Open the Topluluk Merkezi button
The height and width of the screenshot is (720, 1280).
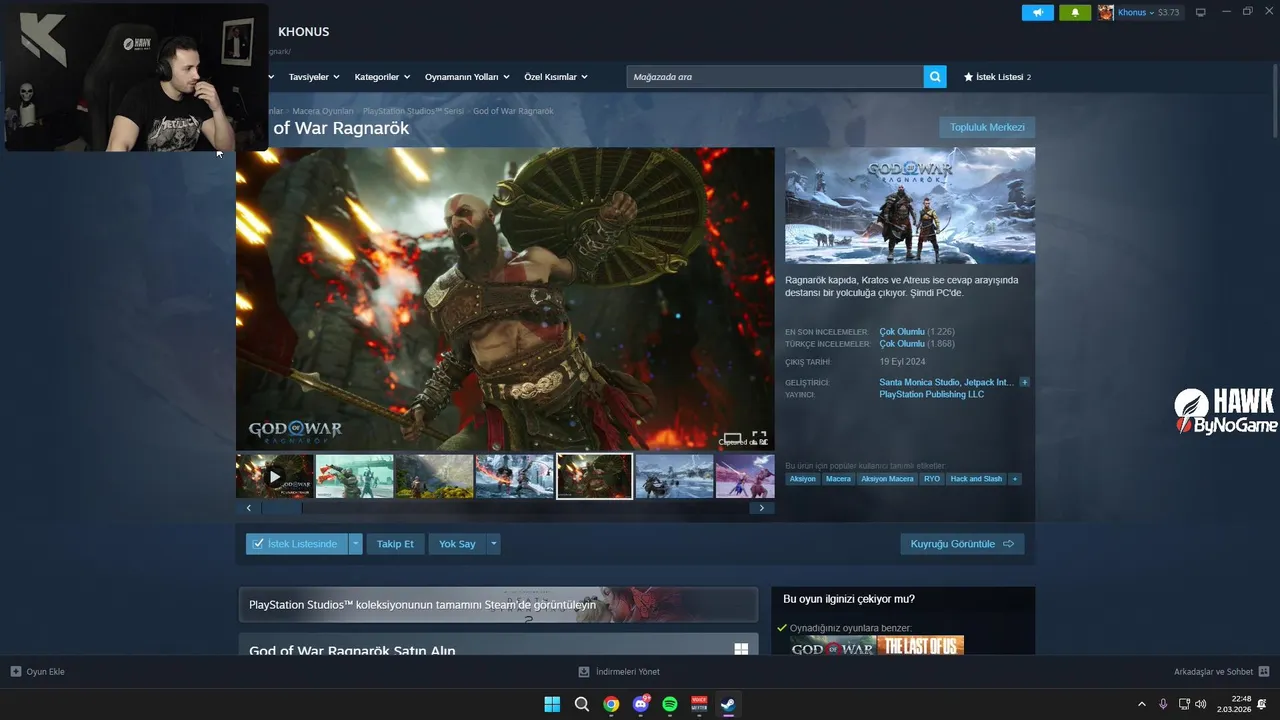pos(987,127)
